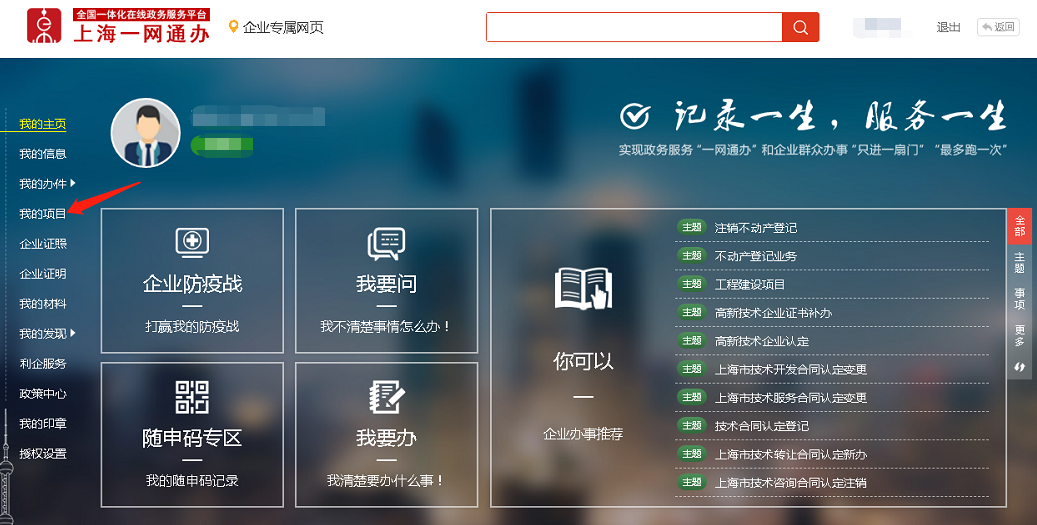1037x525 pixels.
Task: Open 我的信息 in the sidebar
Action: [x=43, y=154]
